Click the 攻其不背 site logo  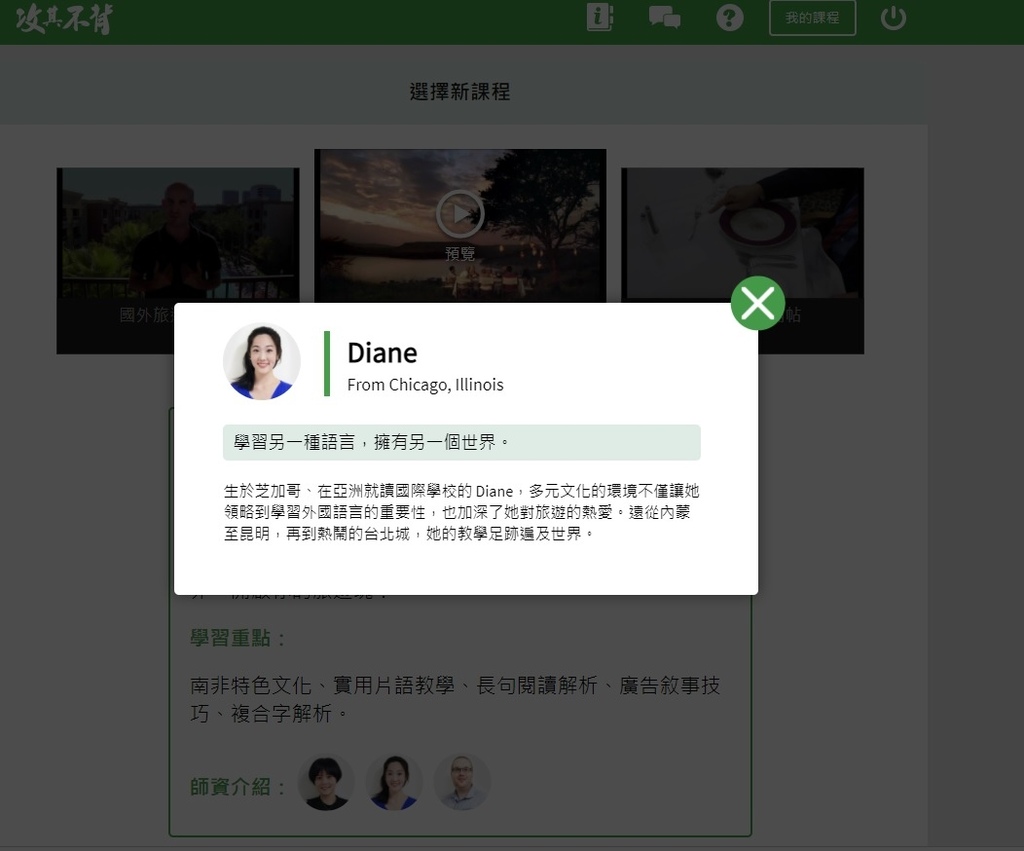coord(64,18)
